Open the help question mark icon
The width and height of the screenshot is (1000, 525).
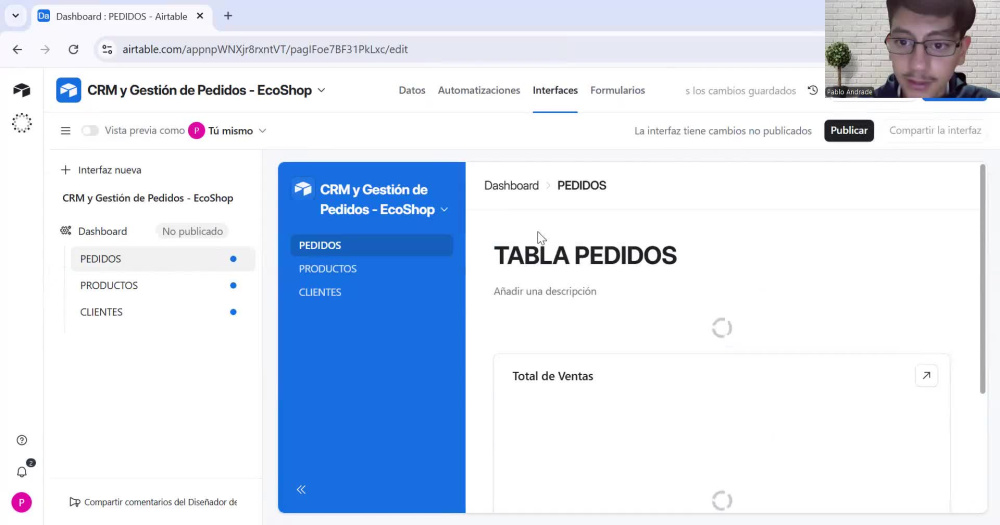pos(22,440)
